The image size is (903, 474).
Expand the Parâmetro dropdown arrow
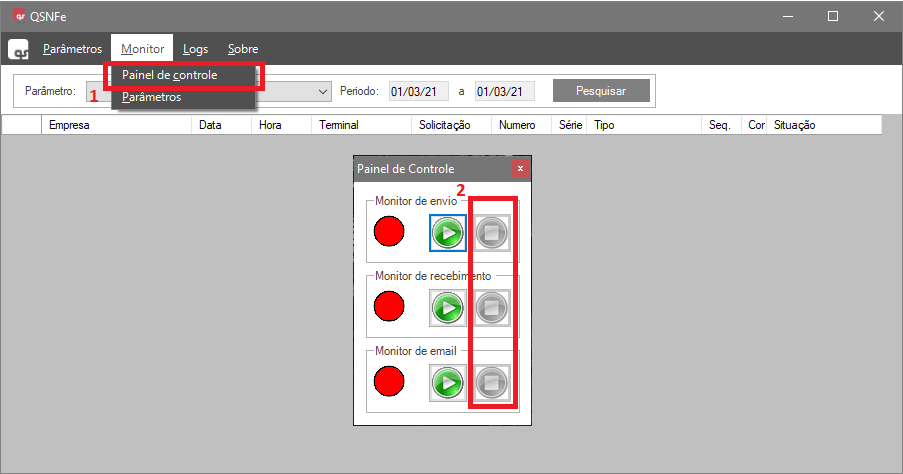coord(322,91)
